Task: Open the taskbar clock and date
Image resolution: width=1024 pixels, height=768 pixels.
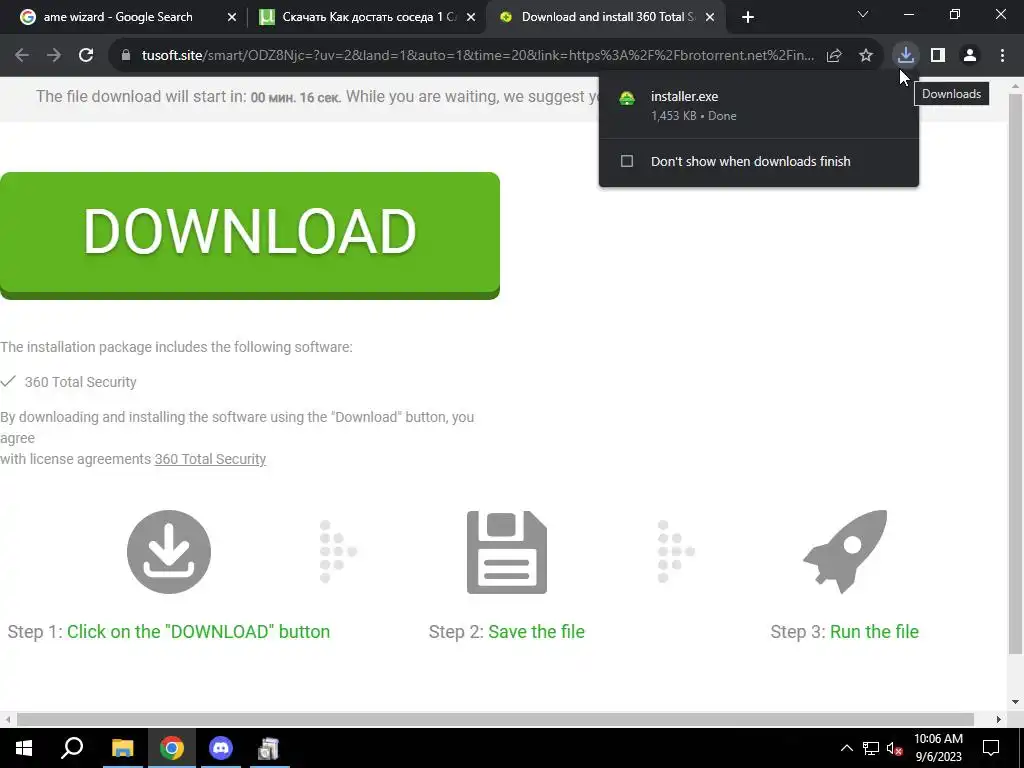Action: (938, 748)
